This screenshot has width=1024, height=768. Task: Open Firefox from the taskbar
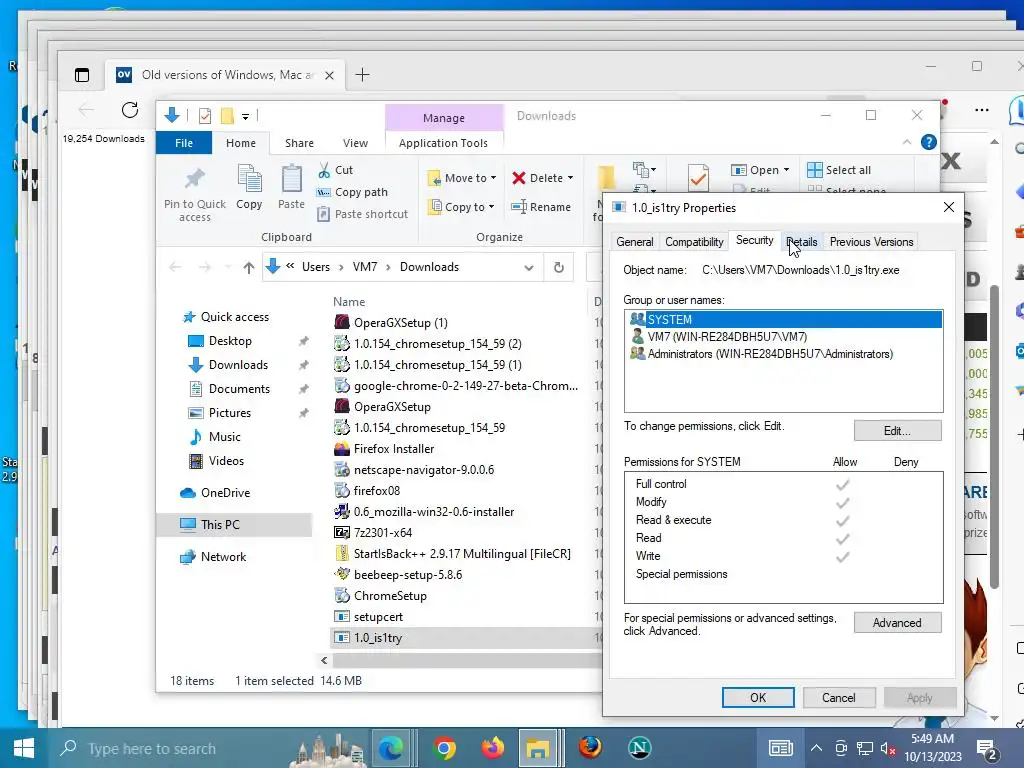[x=493, y=748]
